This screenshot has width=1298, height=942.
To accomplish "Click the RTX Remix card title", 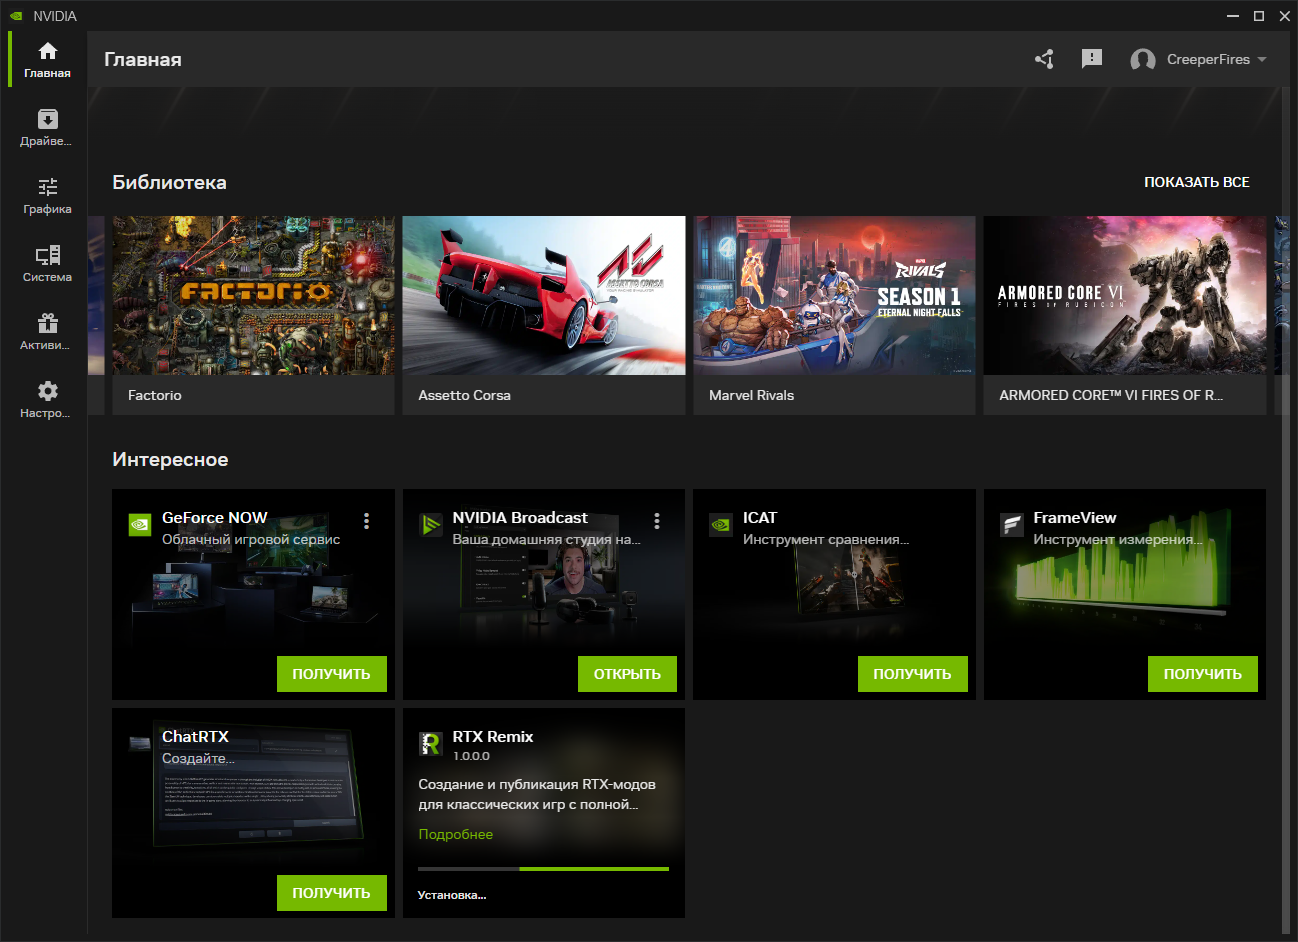I will pos(493,736).
